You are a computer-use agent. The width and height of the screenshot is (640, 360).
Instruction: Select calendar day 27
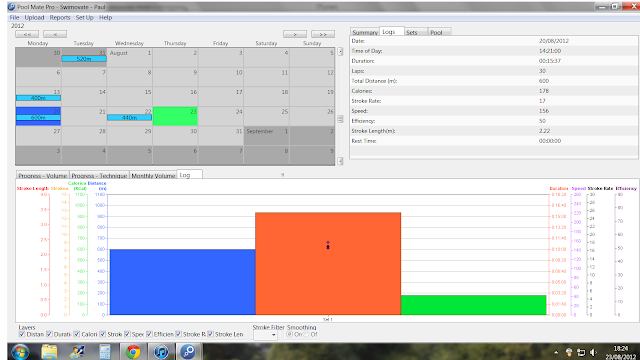38,136
